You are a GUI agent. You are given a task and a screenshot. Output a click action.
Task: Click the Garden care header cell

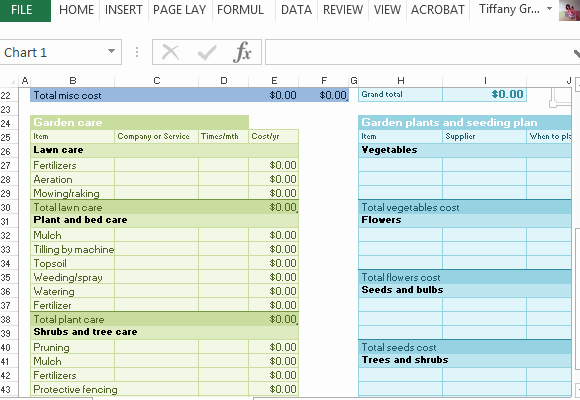[x=140, y=122]
